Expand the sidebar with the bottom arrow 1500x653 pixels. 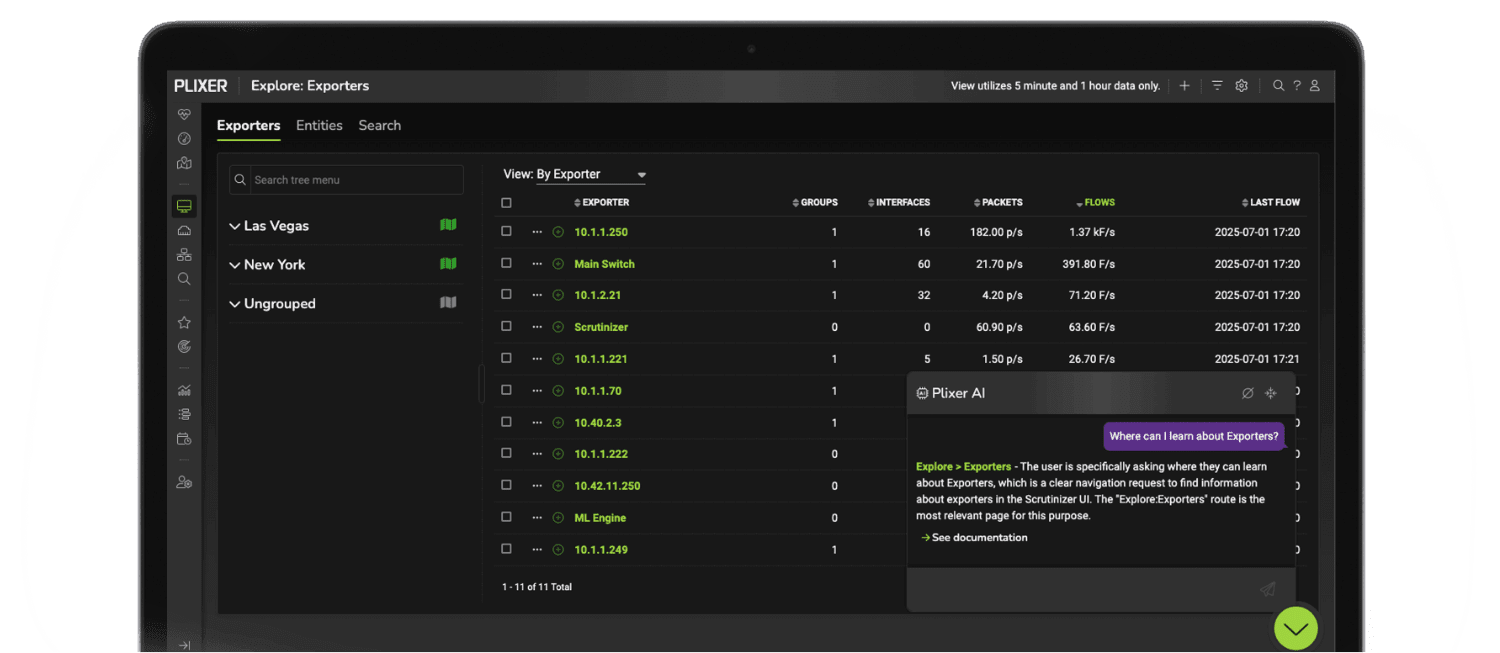click(x=184, y=645)
